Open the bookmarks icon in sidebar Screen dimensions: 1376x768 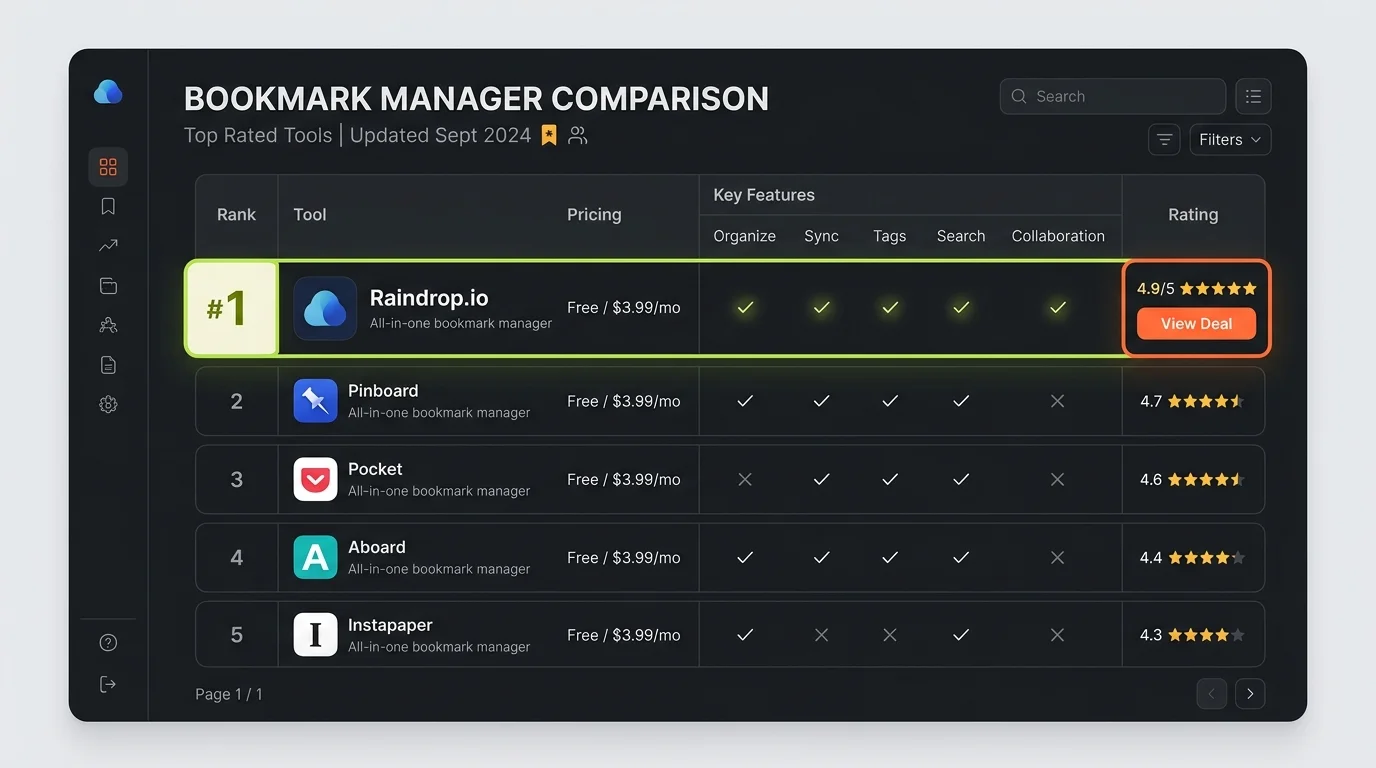(x=108, y=206)
